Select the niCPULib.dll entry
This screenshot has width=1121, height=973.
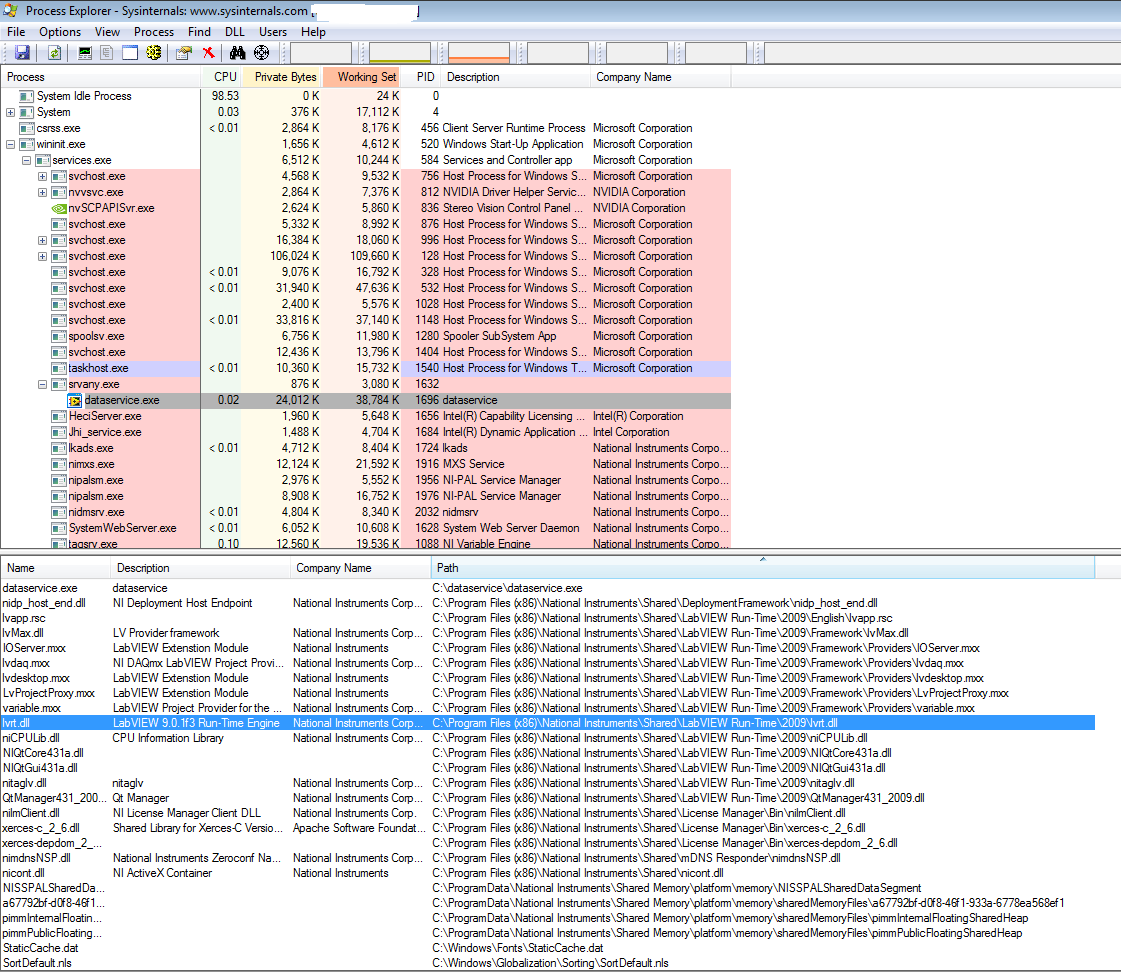[x=548, y=739]
